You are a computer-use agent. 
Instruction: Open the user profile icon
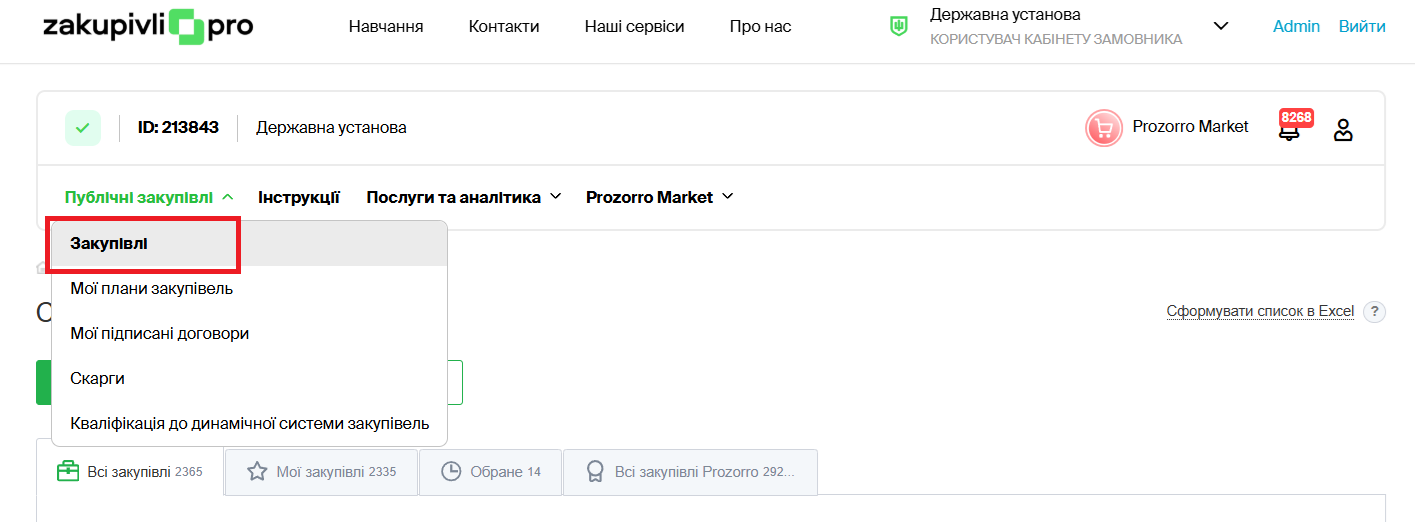coord(1343,130)
